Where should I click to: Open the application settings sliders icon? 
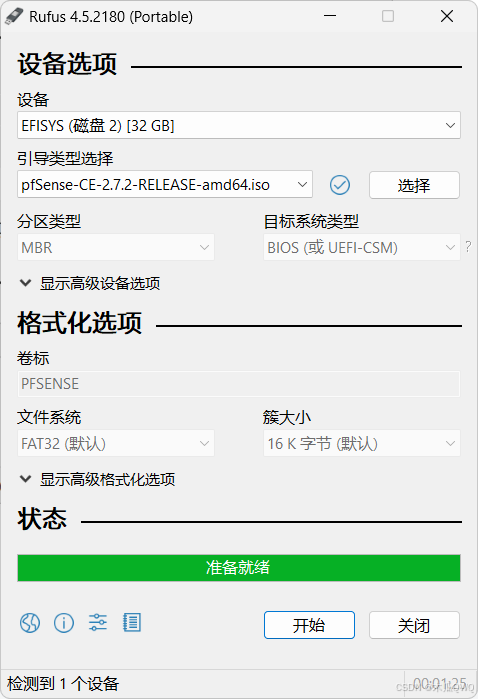pos(98,622)
